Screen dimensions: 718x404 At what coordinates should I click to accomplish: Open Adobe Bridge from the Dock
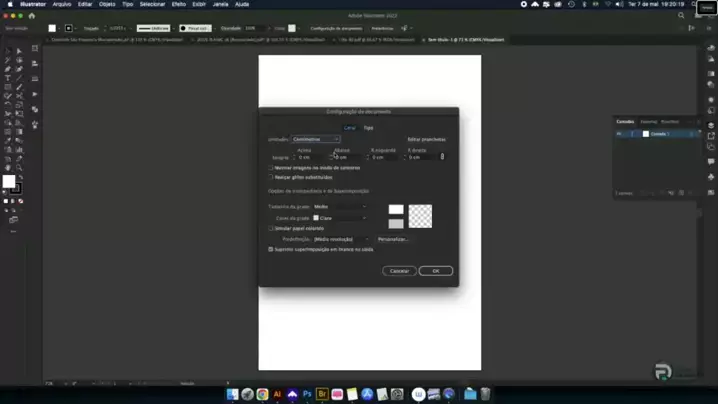[x=322, y=395]
